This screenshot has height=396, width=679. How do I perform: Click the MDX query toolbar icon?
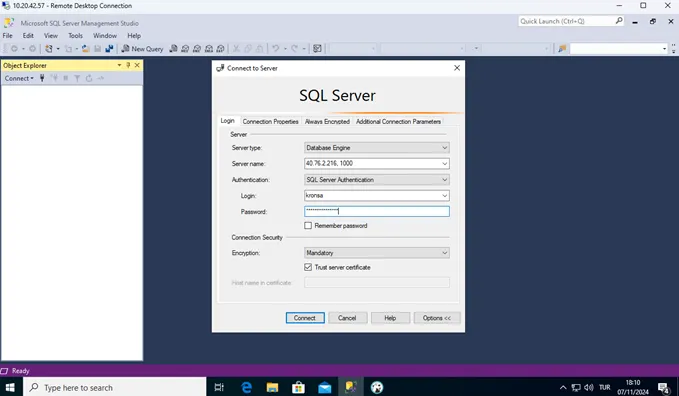(185, 49)
